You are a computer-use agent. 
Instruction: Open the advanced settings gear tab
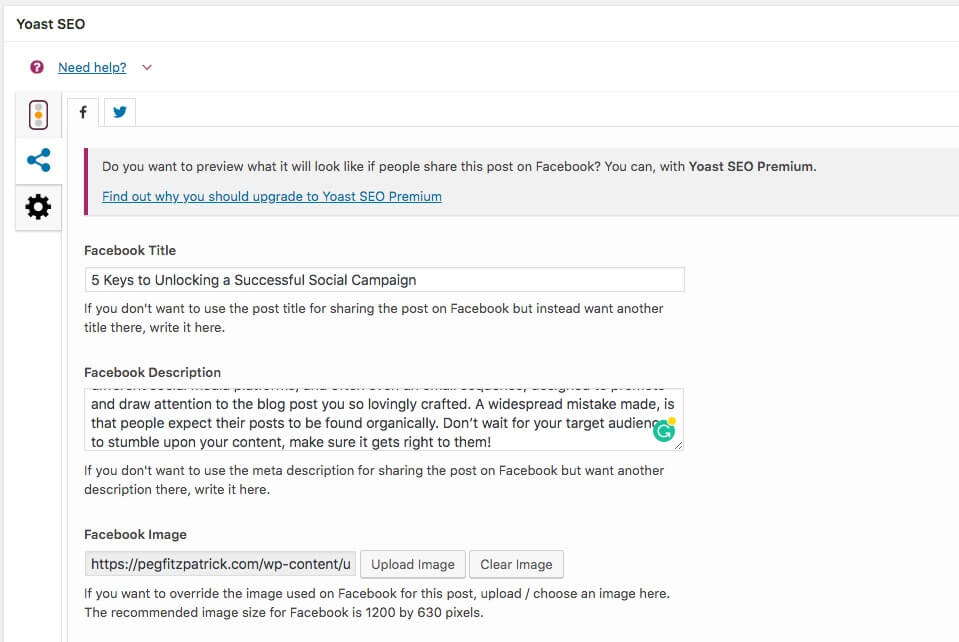coord(39,207)
